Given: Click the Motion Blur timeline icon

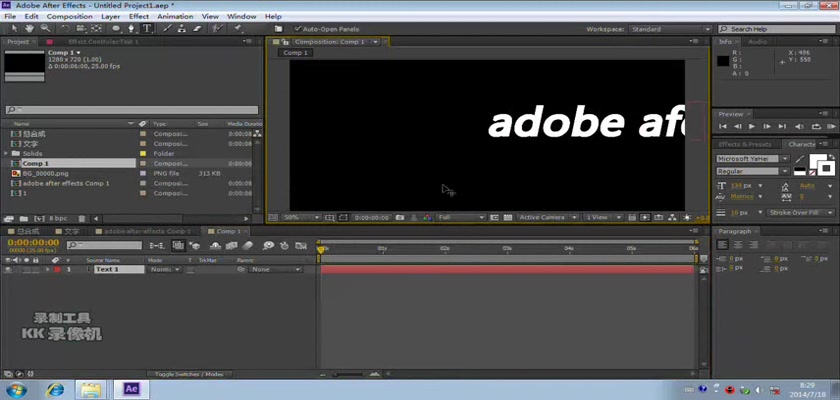Looking at the screenshot, I should click(x=247, y=245).
